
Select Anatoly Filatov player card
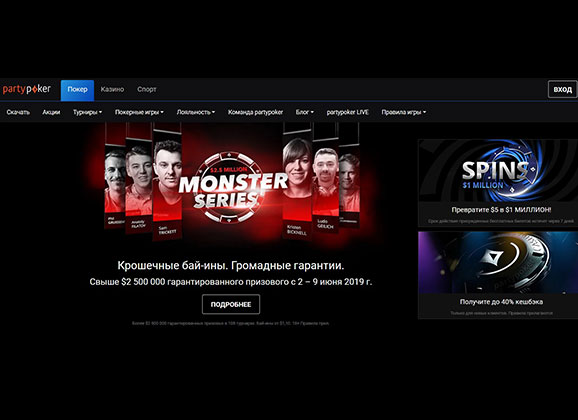139,180
